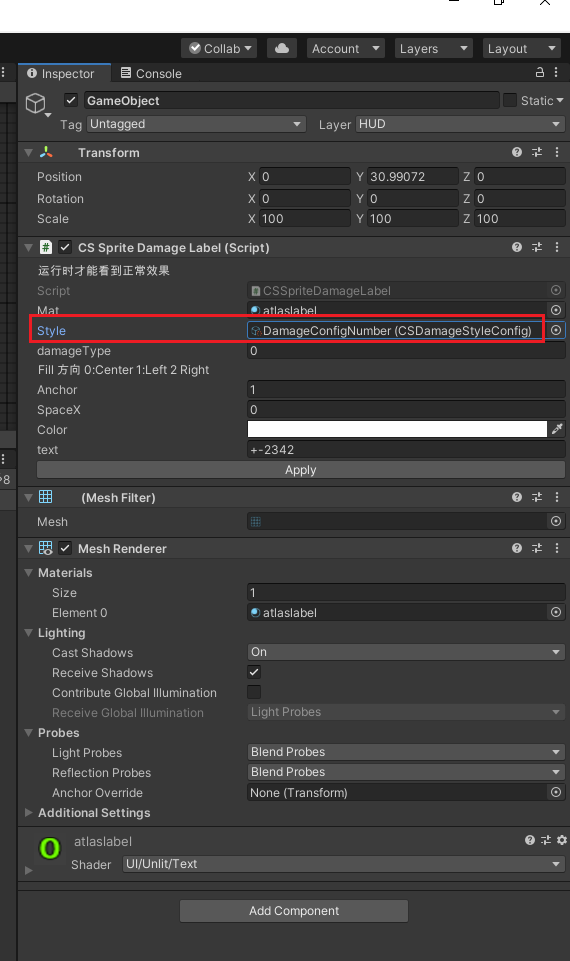Viewport: 570px width, 961px height.
Task: Pick object for Anchor Override
Action: (x=556, y=792)
